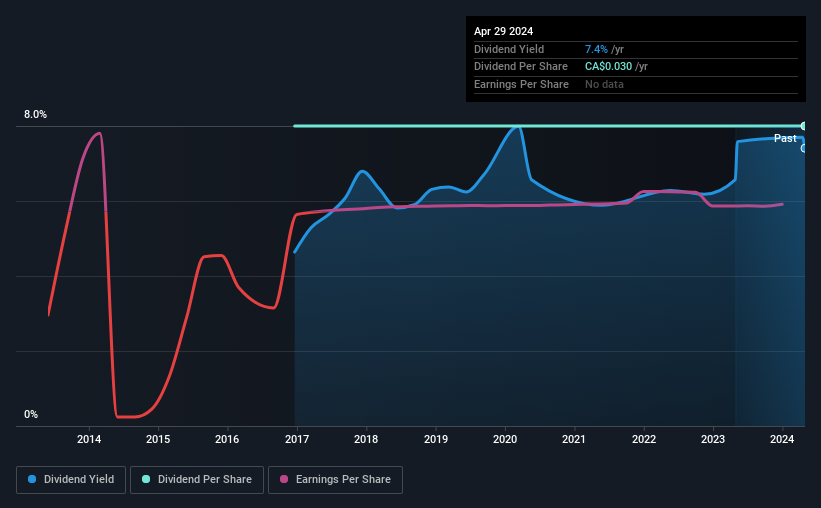821x508 pixels.
Task: Click the teal Dividend Per Share legend dot
Action: coord(146,479)
